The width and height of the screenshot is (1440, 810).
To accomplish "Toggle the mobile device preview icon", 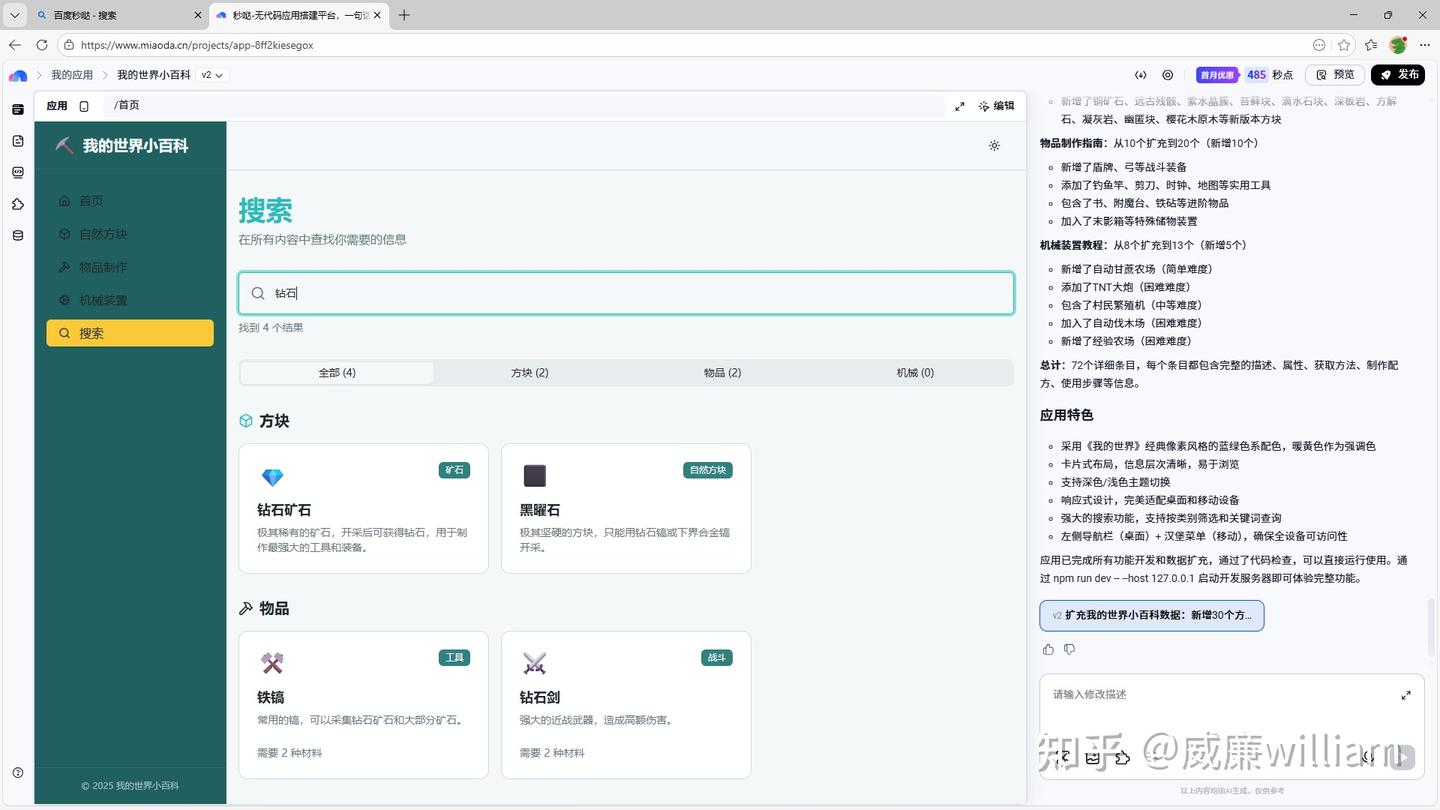I will point(84,106).
